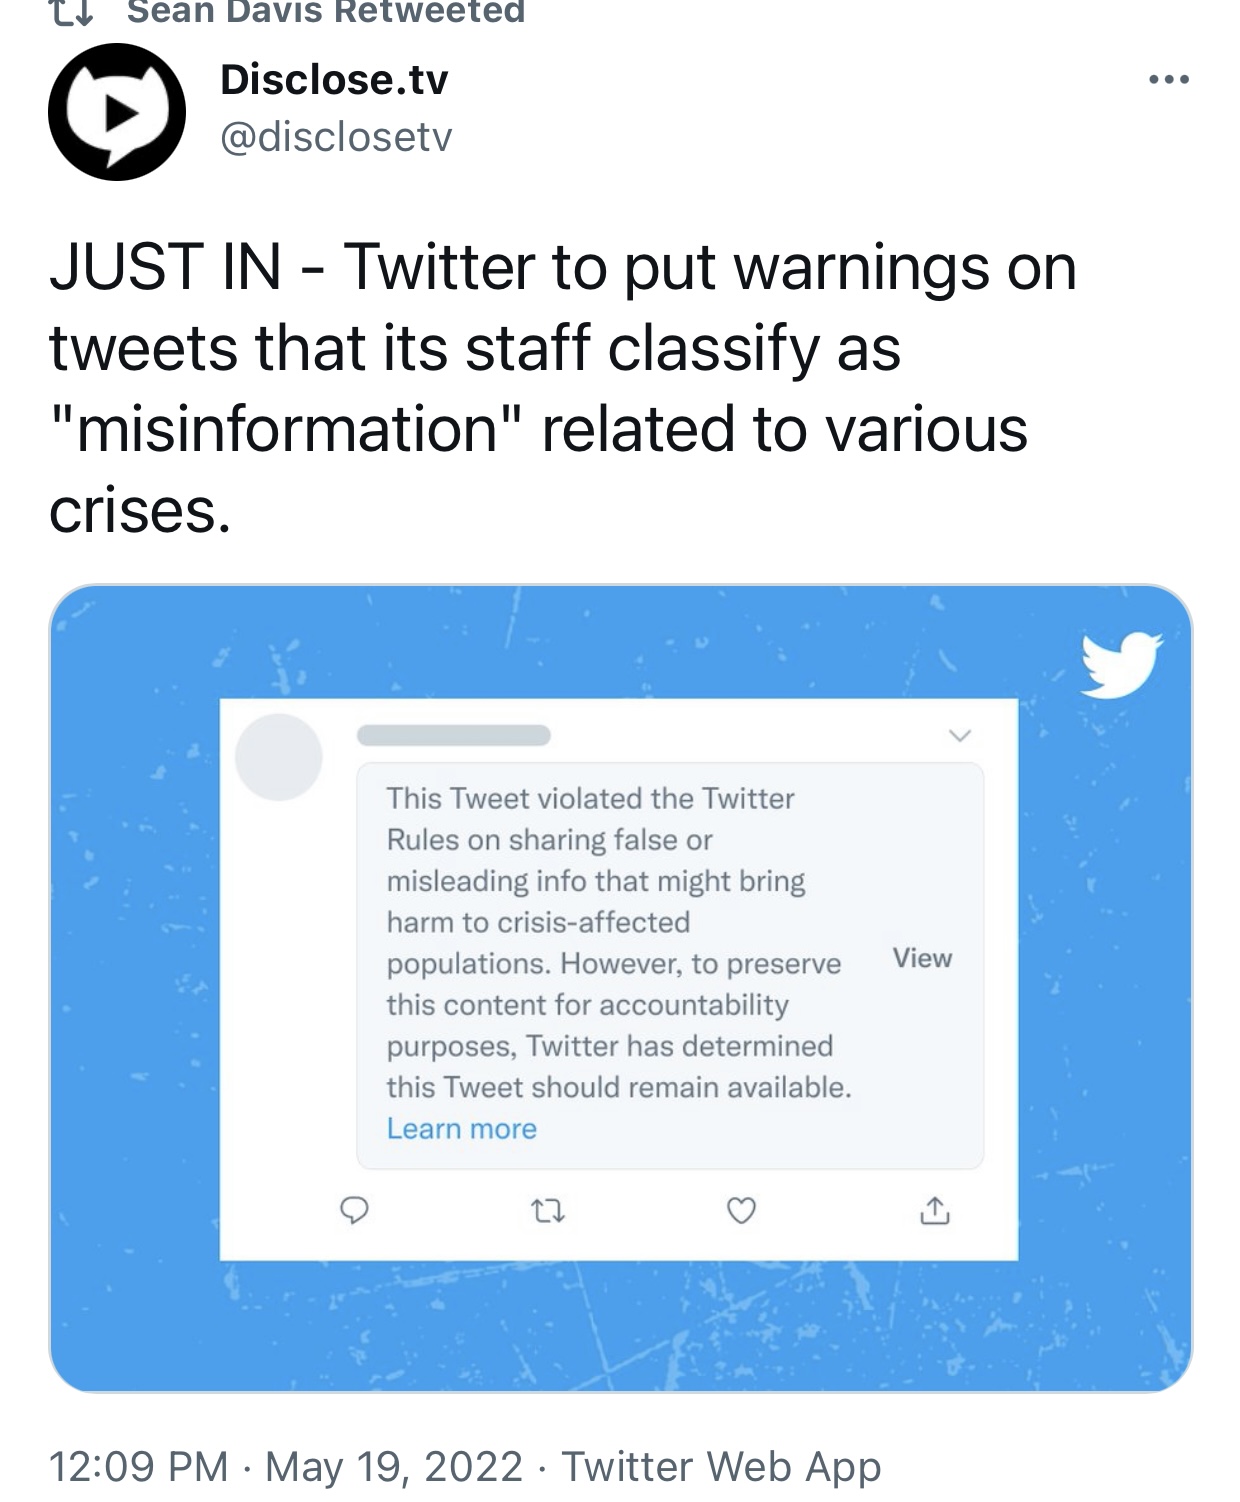
Task: Open the Disclose.tv display name
Action: tap(334, 80)
